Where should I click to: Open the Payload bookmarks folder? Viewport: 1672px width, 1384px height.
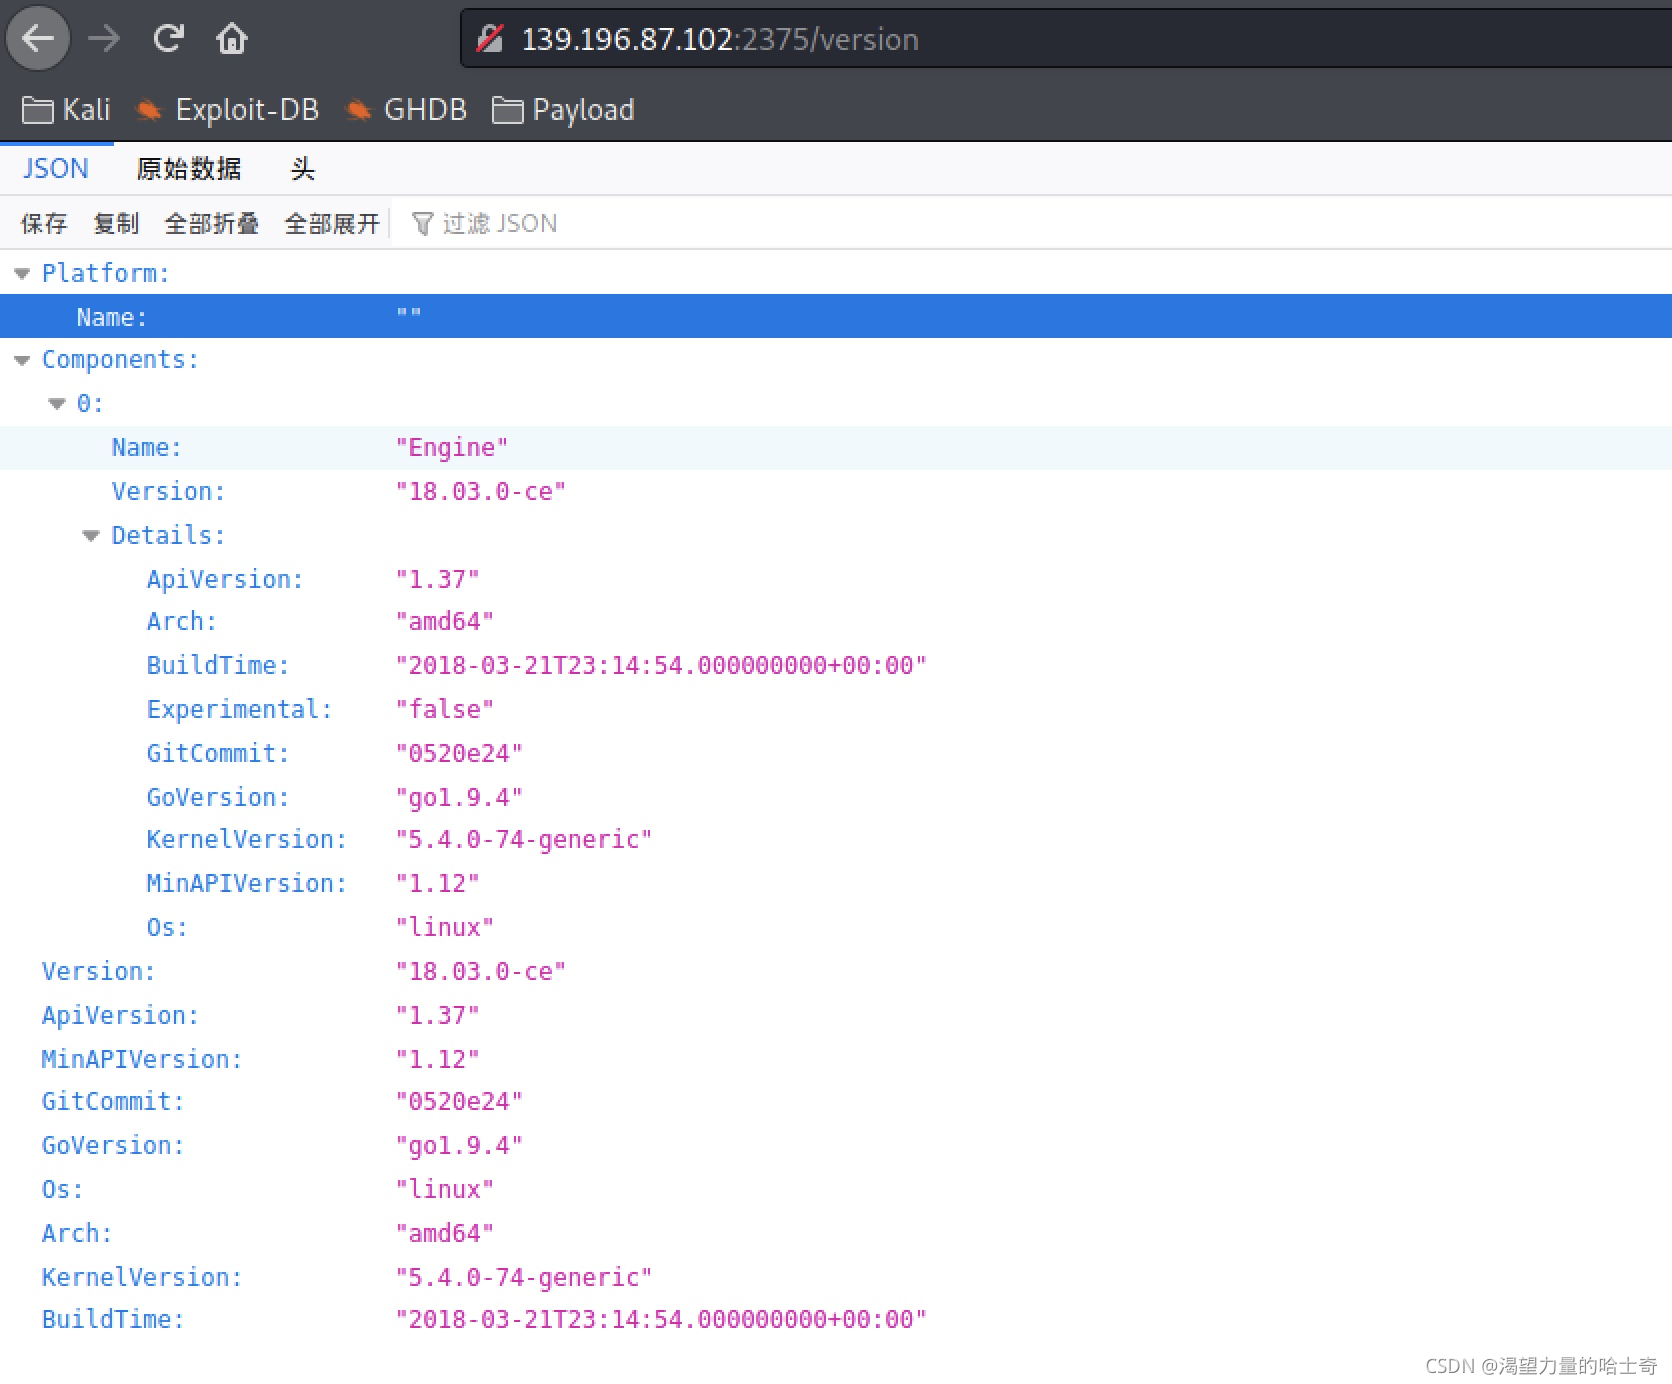click(563, 110)
